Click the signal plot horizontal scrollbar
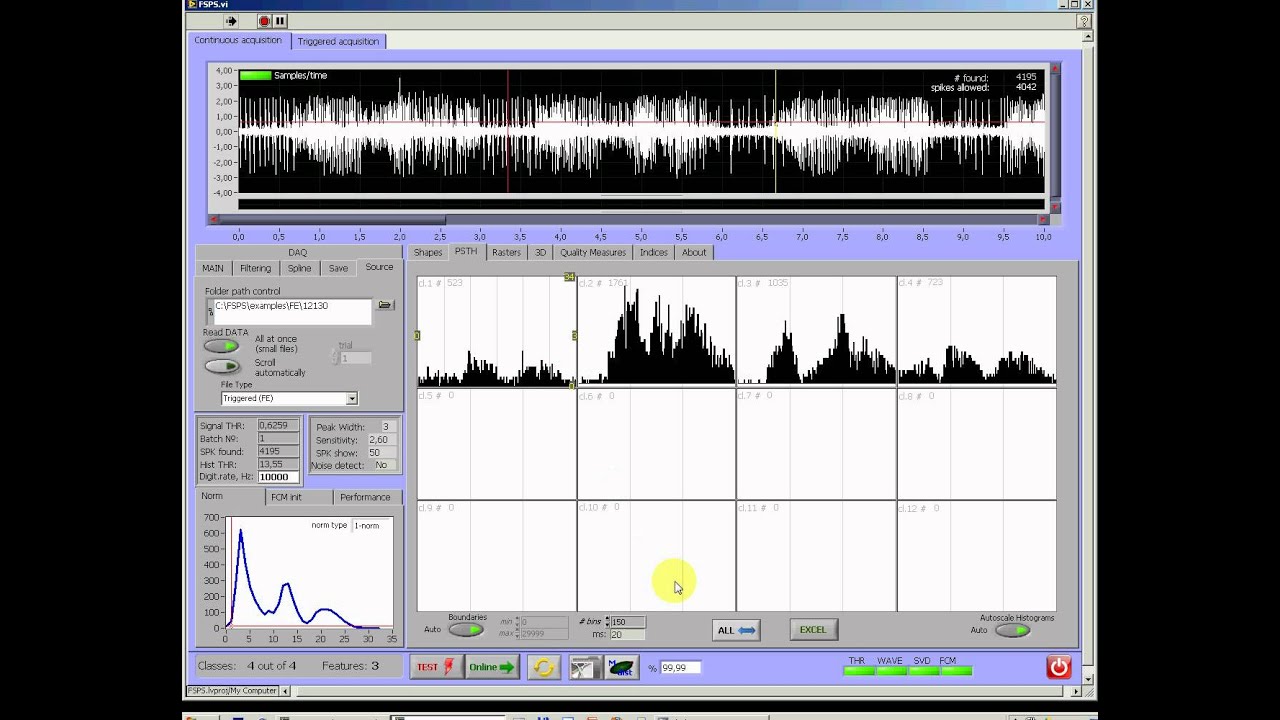Viewport: 1280px width, 720px height. (629, 220)
